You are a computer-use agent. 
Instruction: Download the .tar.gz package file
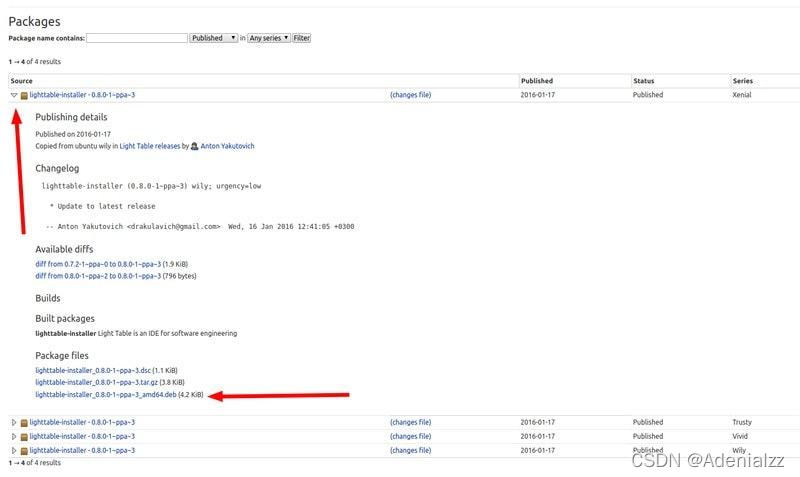click(x=96, y=382)
